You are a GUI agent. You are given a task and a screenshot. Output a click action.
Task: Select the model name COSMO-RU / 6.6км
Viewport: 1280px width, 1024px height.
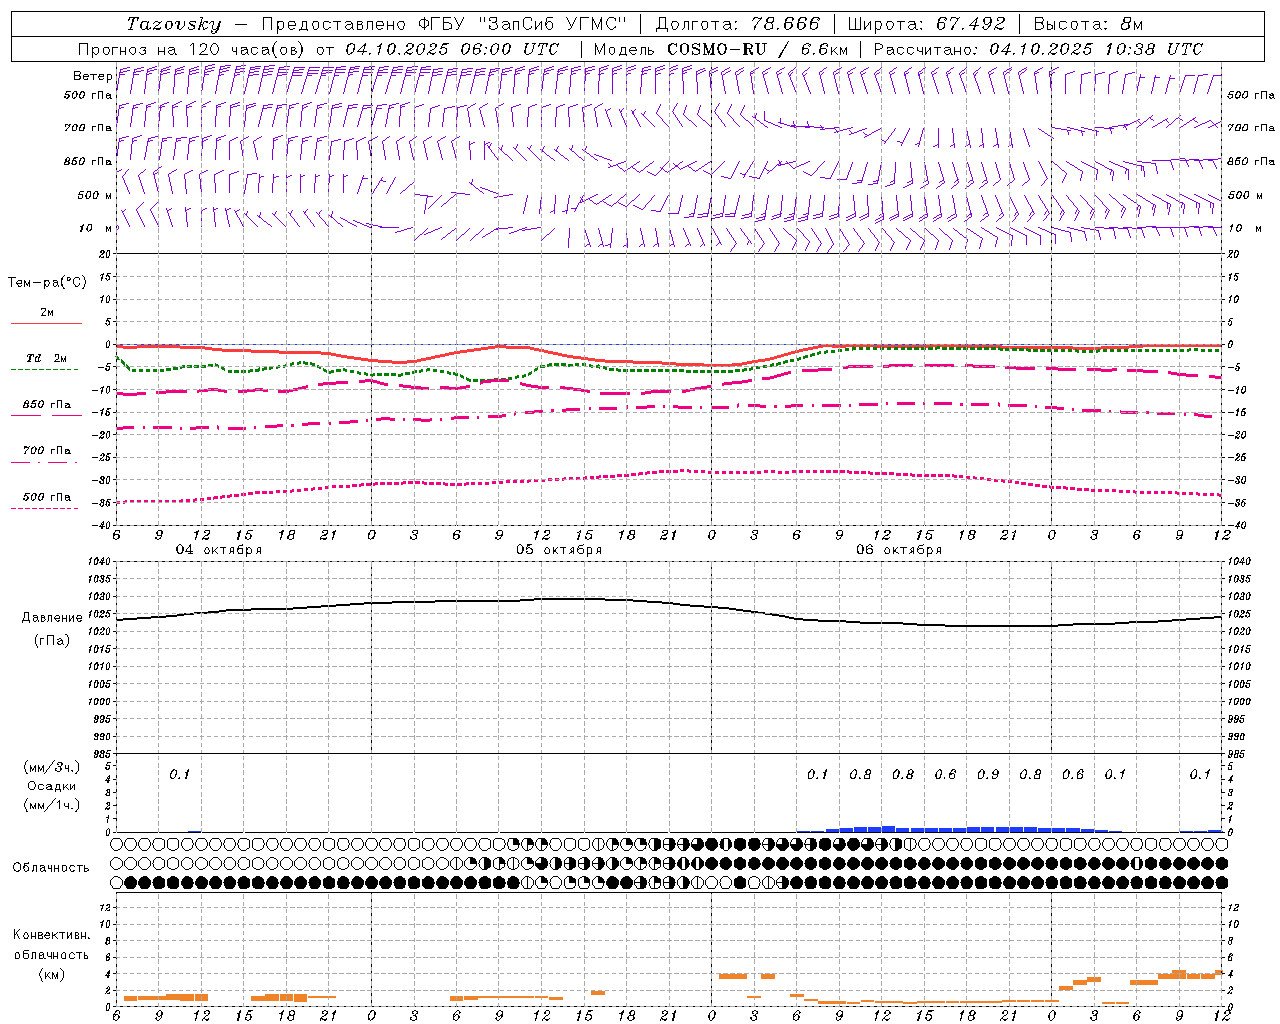point(758,49)
